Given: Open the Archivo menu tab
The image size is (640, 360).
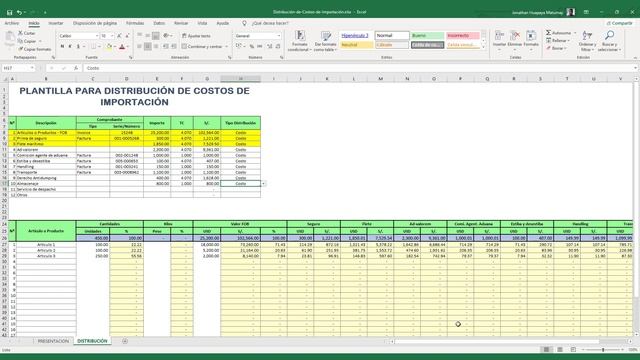Looking at the screenshot, I should (x=12, y=23).
